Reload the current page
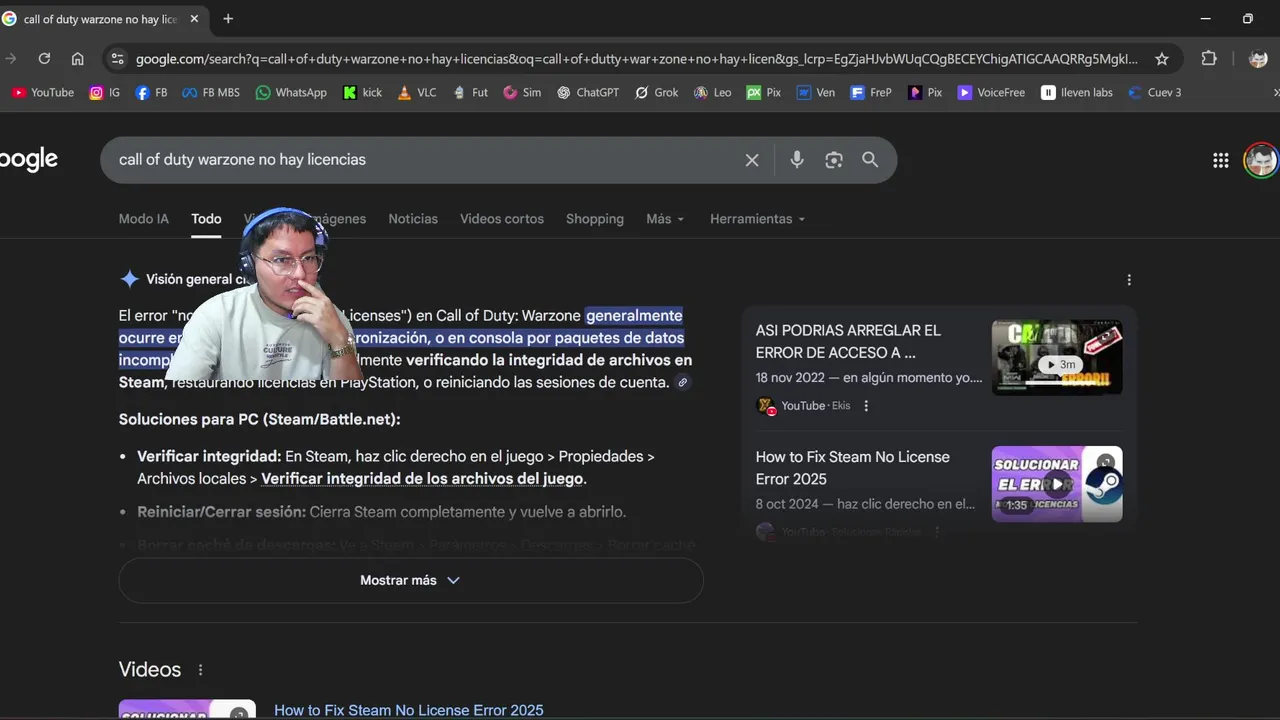Viewport: 1280px width, 720px height. [44, 59]
